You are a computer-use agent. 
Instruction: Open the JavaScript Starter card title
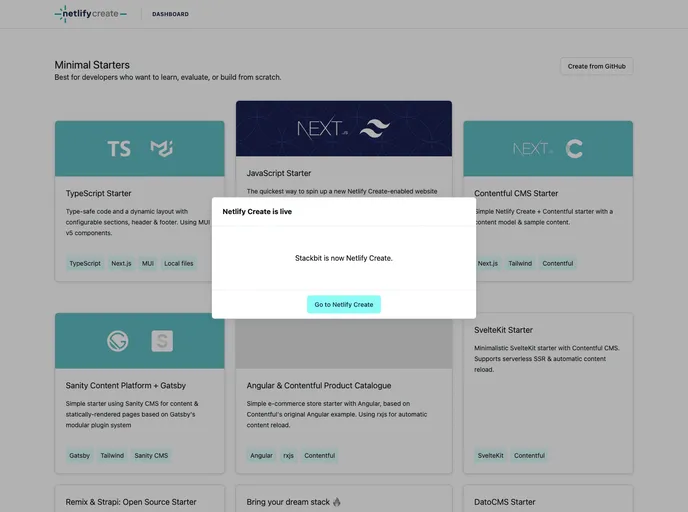(279, 173)
